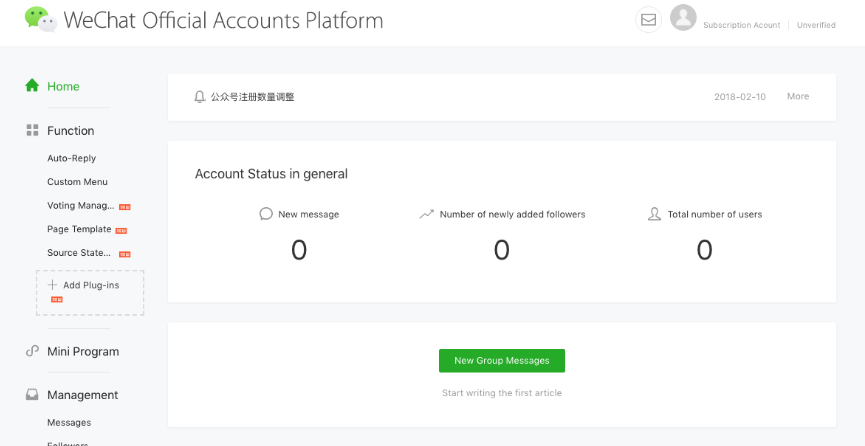
Task: Select Custom Menu from the sidebar
Action: tap(77, 182)
